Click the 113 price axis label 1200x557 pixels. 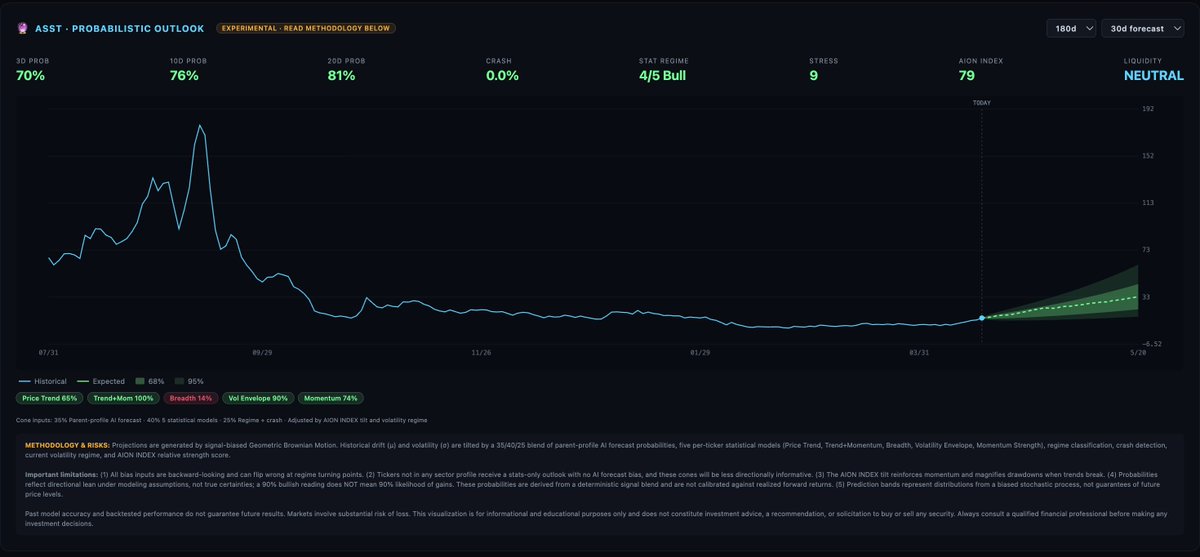tap(1148, 202)
